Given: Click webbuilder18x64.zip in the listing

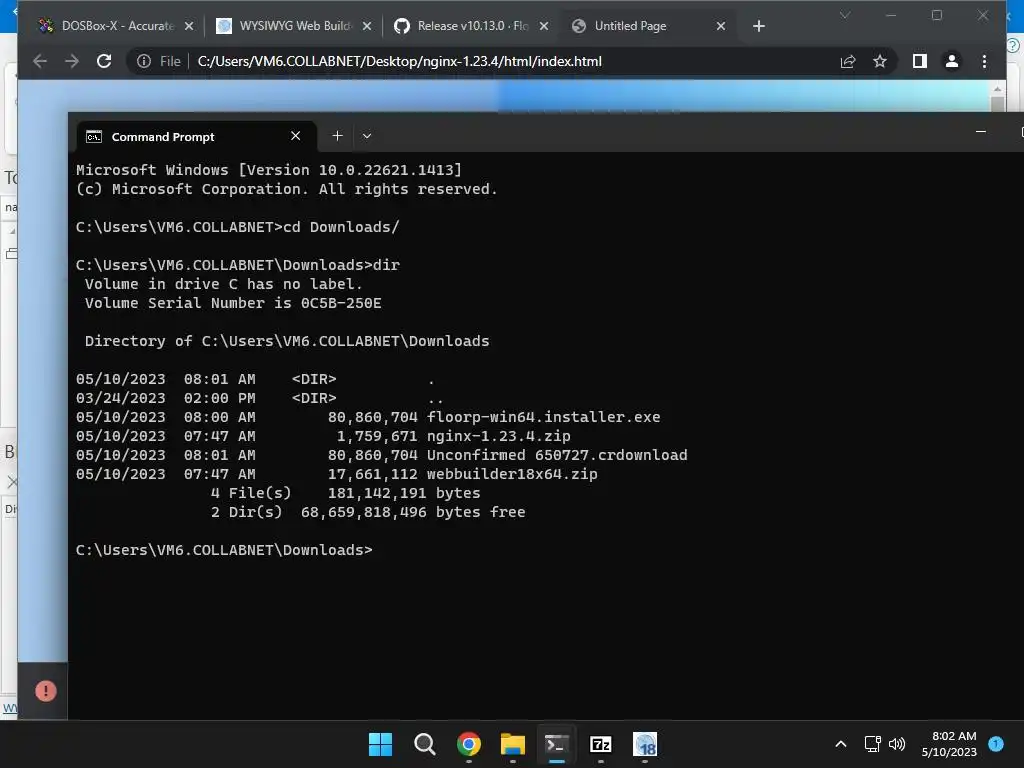Looking at the screenshot, I should click(x=512, y=473).
